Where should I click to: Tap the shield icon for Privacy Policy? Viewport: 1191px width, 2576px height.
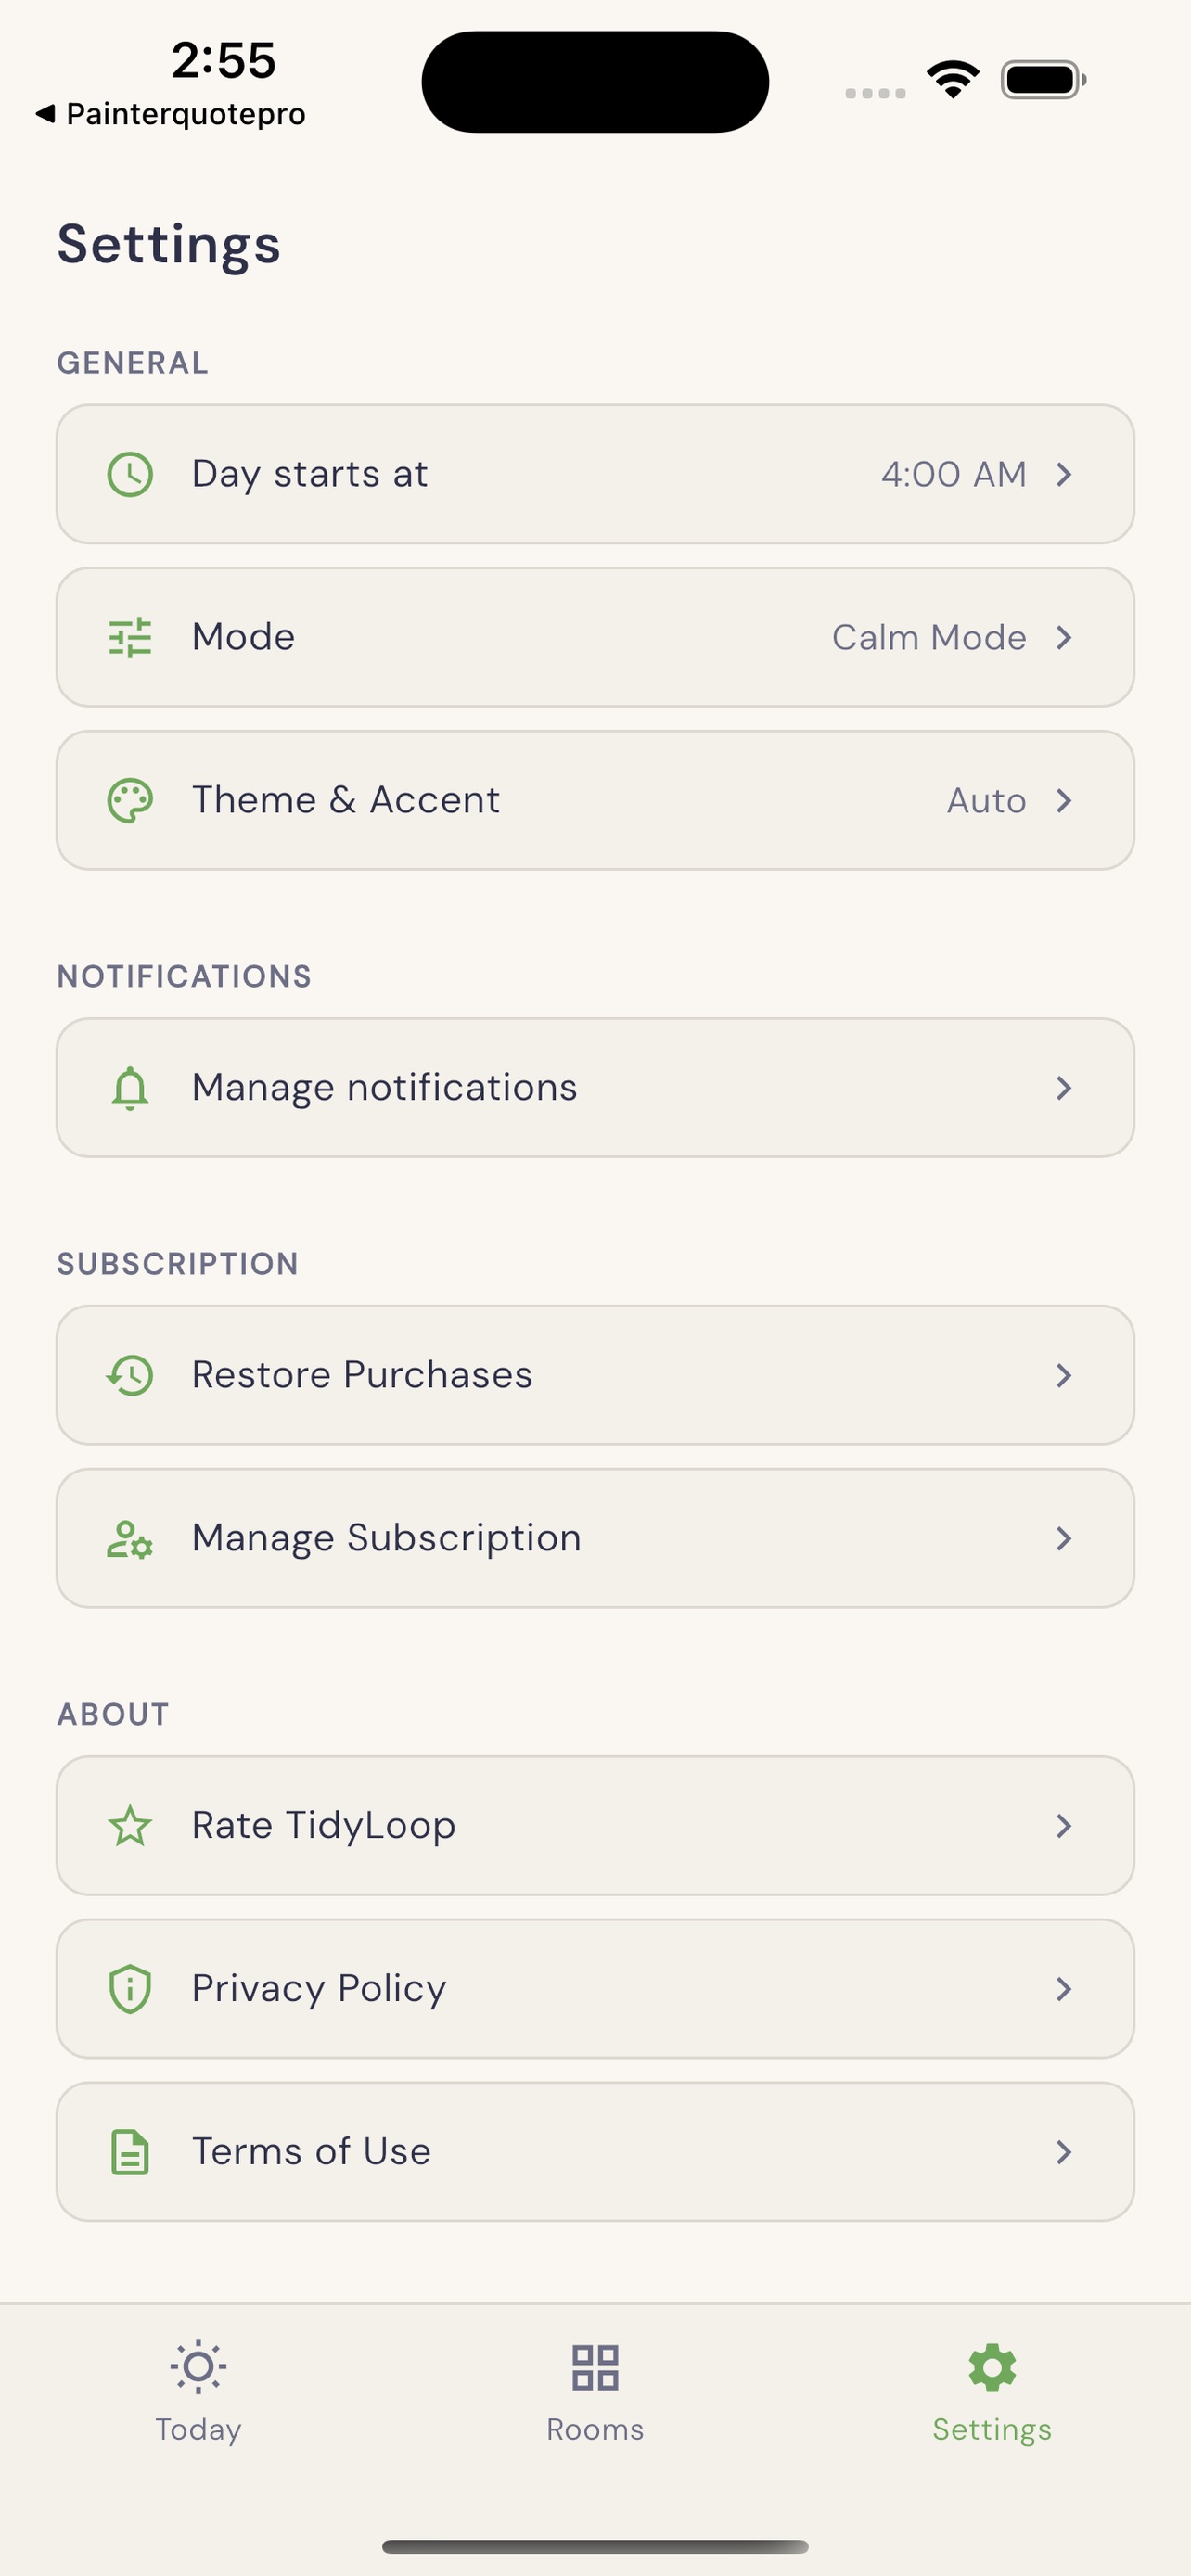130,1989
